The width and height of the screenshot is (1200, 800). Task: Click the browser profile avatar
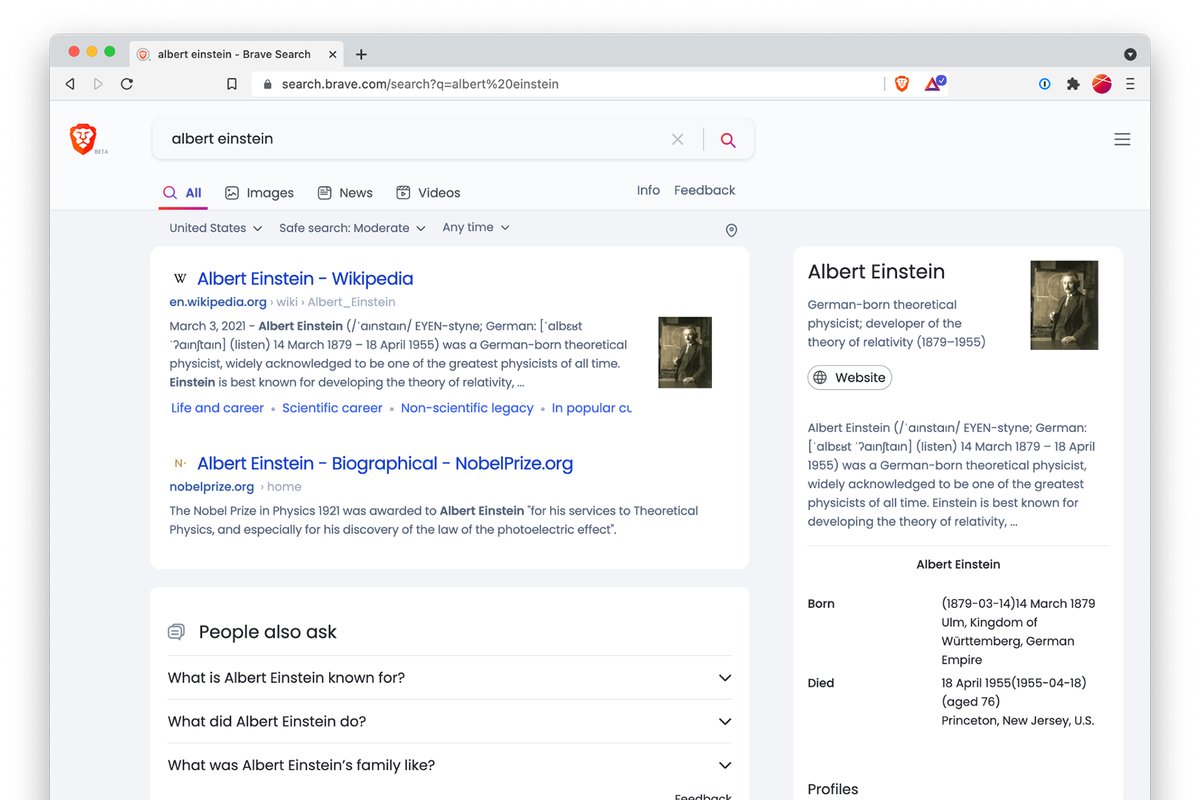pyautogui.click(x=1101, y=84)
